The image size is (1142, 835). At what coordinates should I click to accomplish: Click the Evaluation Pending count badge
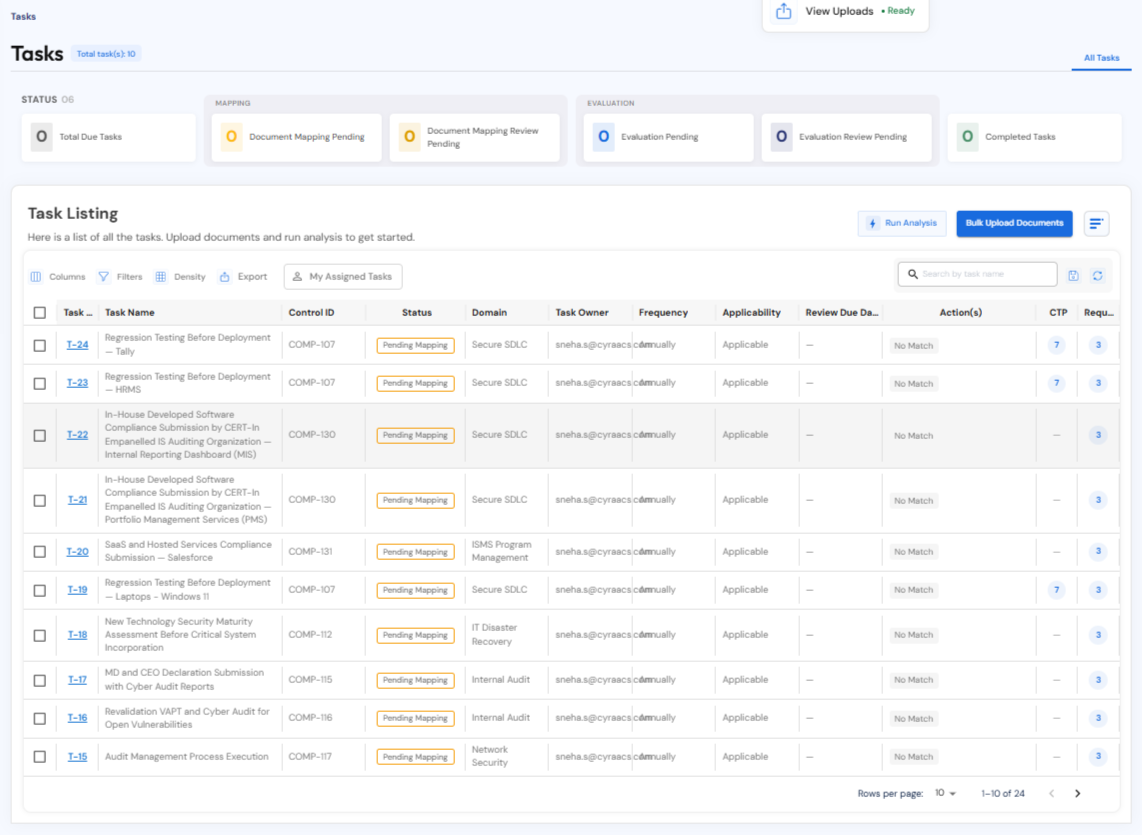click(x=603, y=137)
